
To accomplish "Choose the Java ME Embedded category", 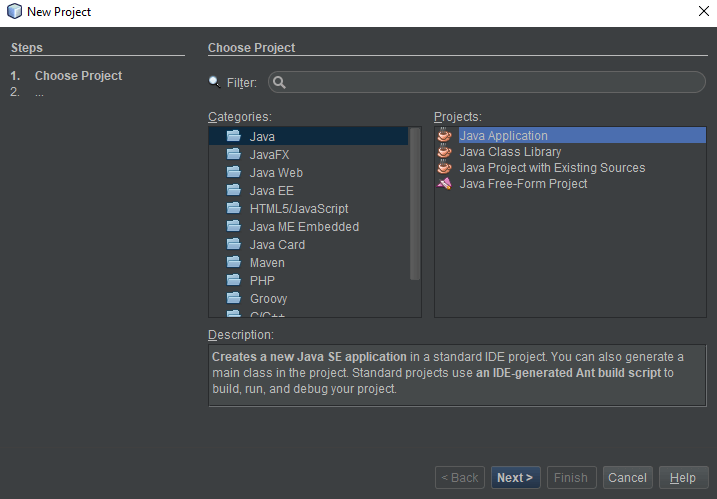I will click(308, 226).
